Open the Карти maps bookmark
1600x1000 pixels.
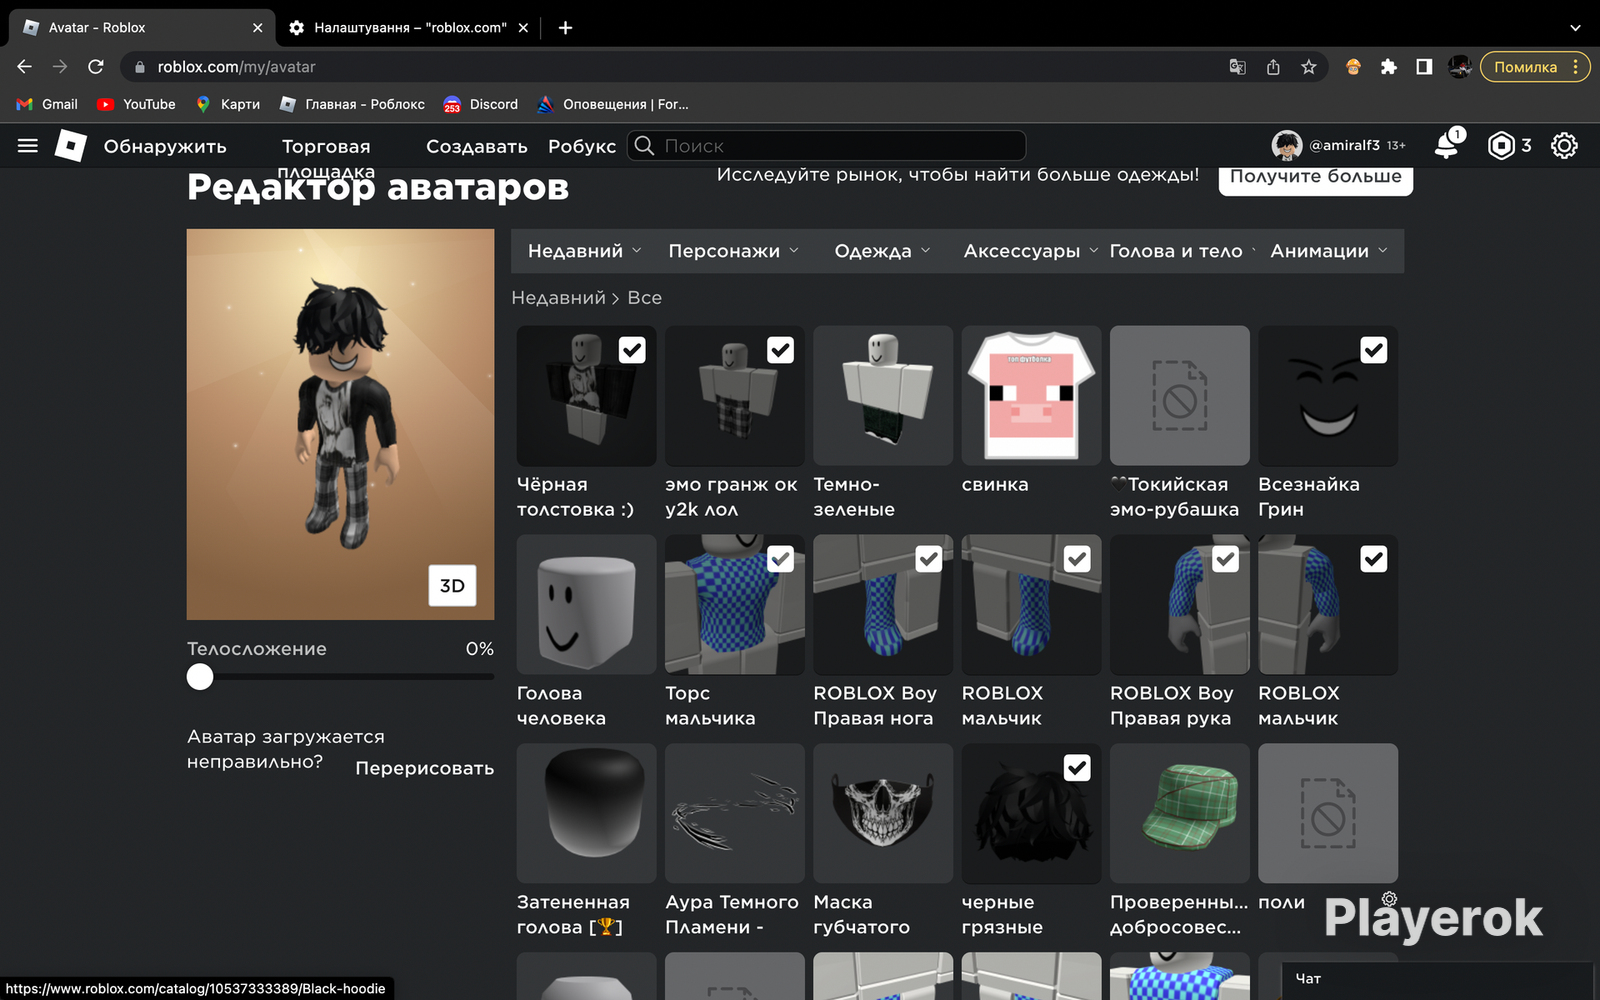click(228, 104)
